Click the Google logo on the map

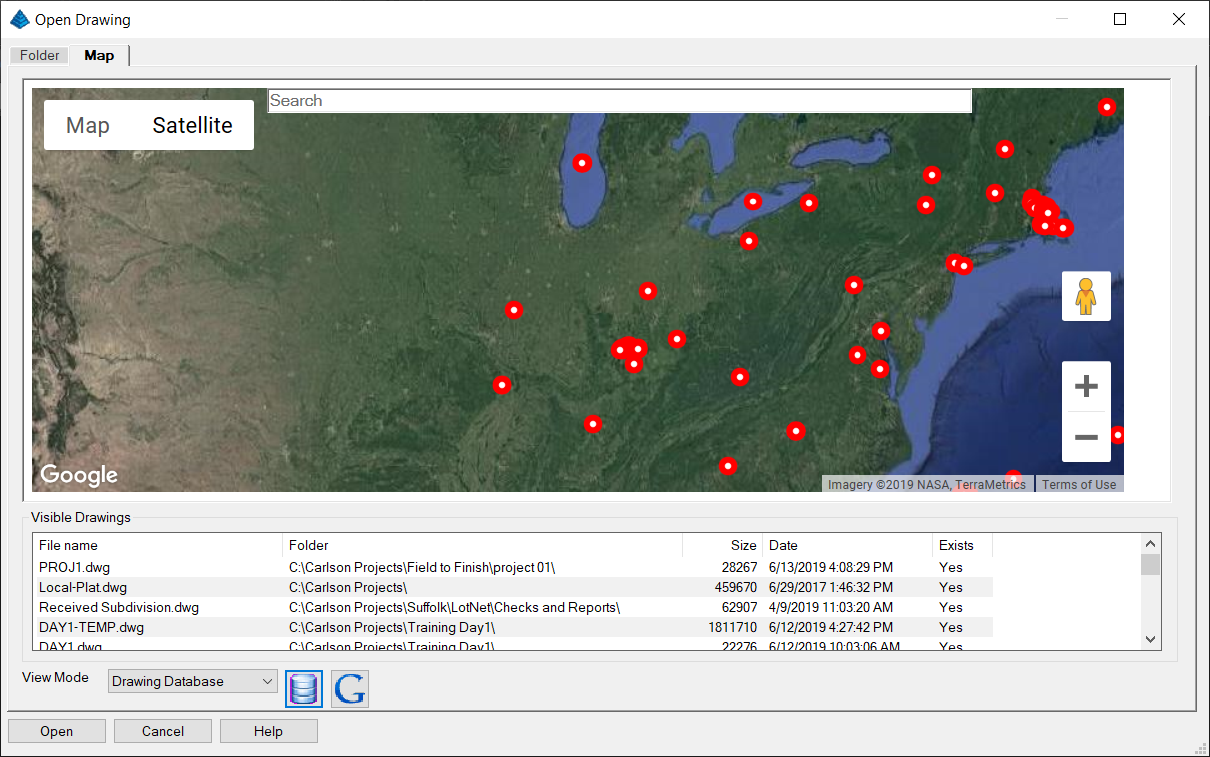point(79,475)
